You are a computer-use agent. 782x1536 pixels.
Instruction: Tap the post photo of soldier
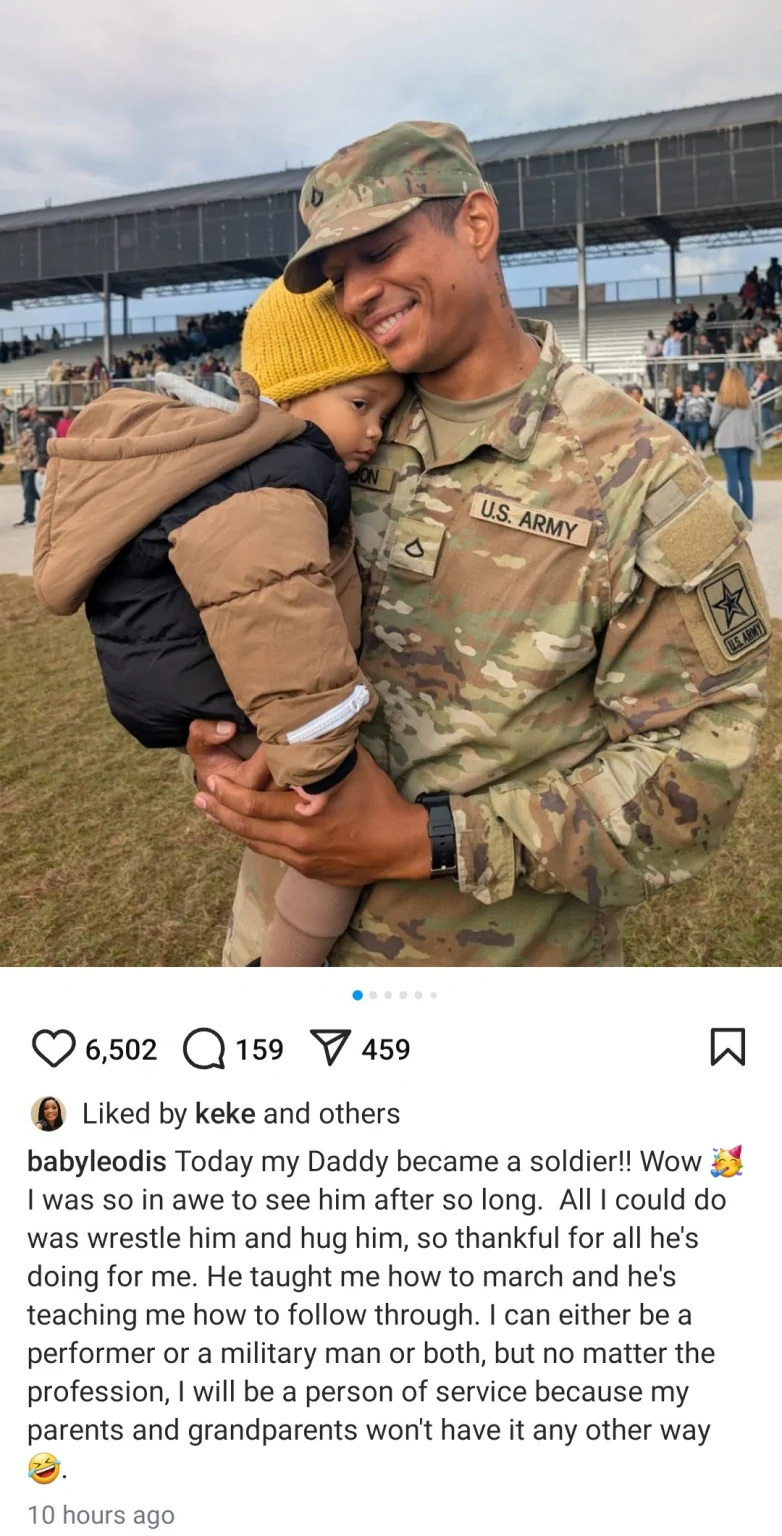coord(391,483)
